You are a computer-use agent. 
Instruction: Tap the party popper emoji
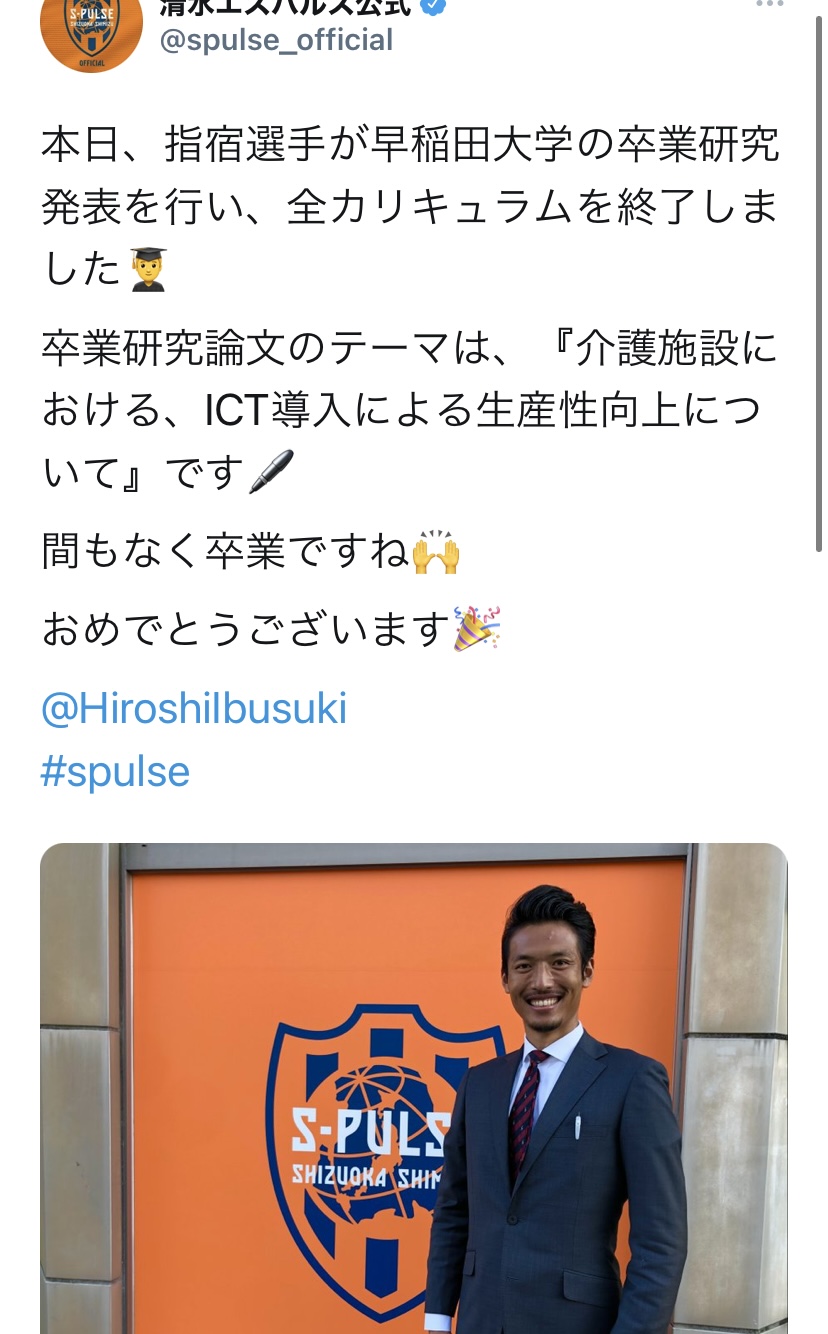(477, 629)
